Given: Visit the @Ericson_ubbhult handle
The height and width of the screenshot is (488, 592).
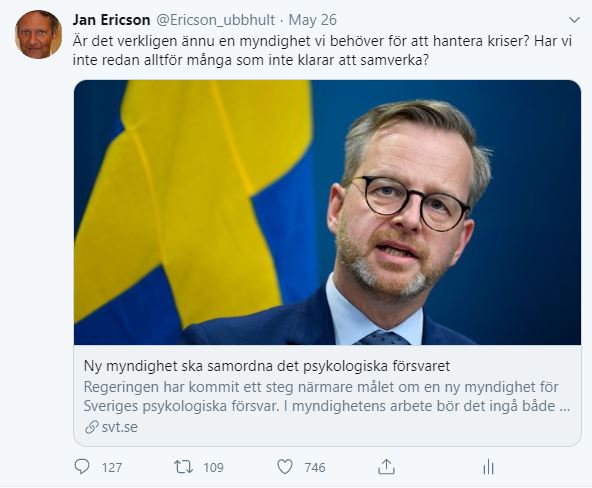Looking at the screenshot, I should tap(216, 20).
